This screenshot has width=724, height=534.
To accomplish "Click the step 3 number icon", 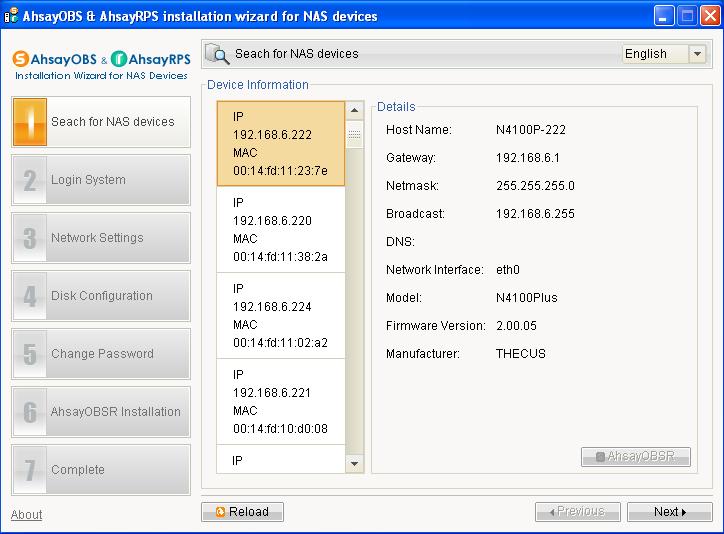I will [30, 238].
